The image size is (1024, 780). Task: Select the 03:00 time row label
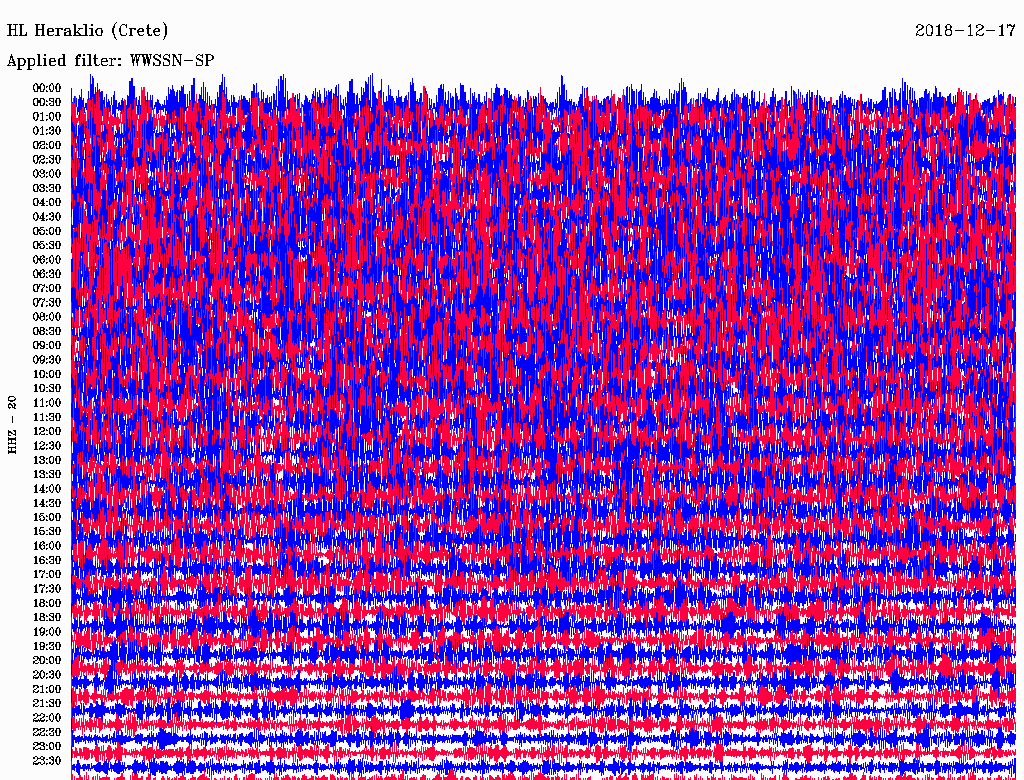point(47,174)
